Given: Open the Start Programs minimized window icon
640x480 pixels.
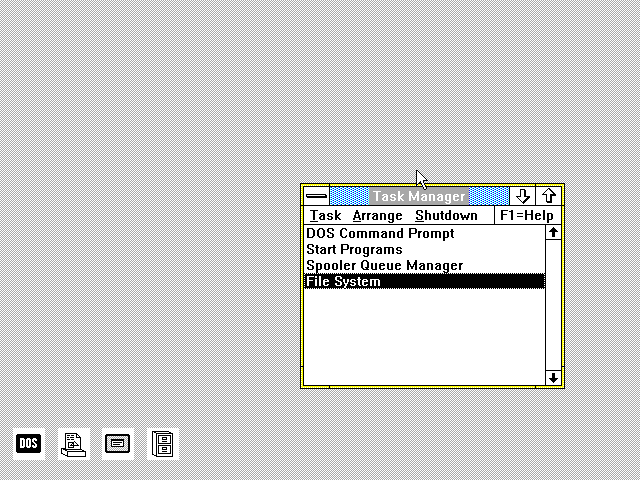Looking at the screenshot, I should [x=118, y=444].
